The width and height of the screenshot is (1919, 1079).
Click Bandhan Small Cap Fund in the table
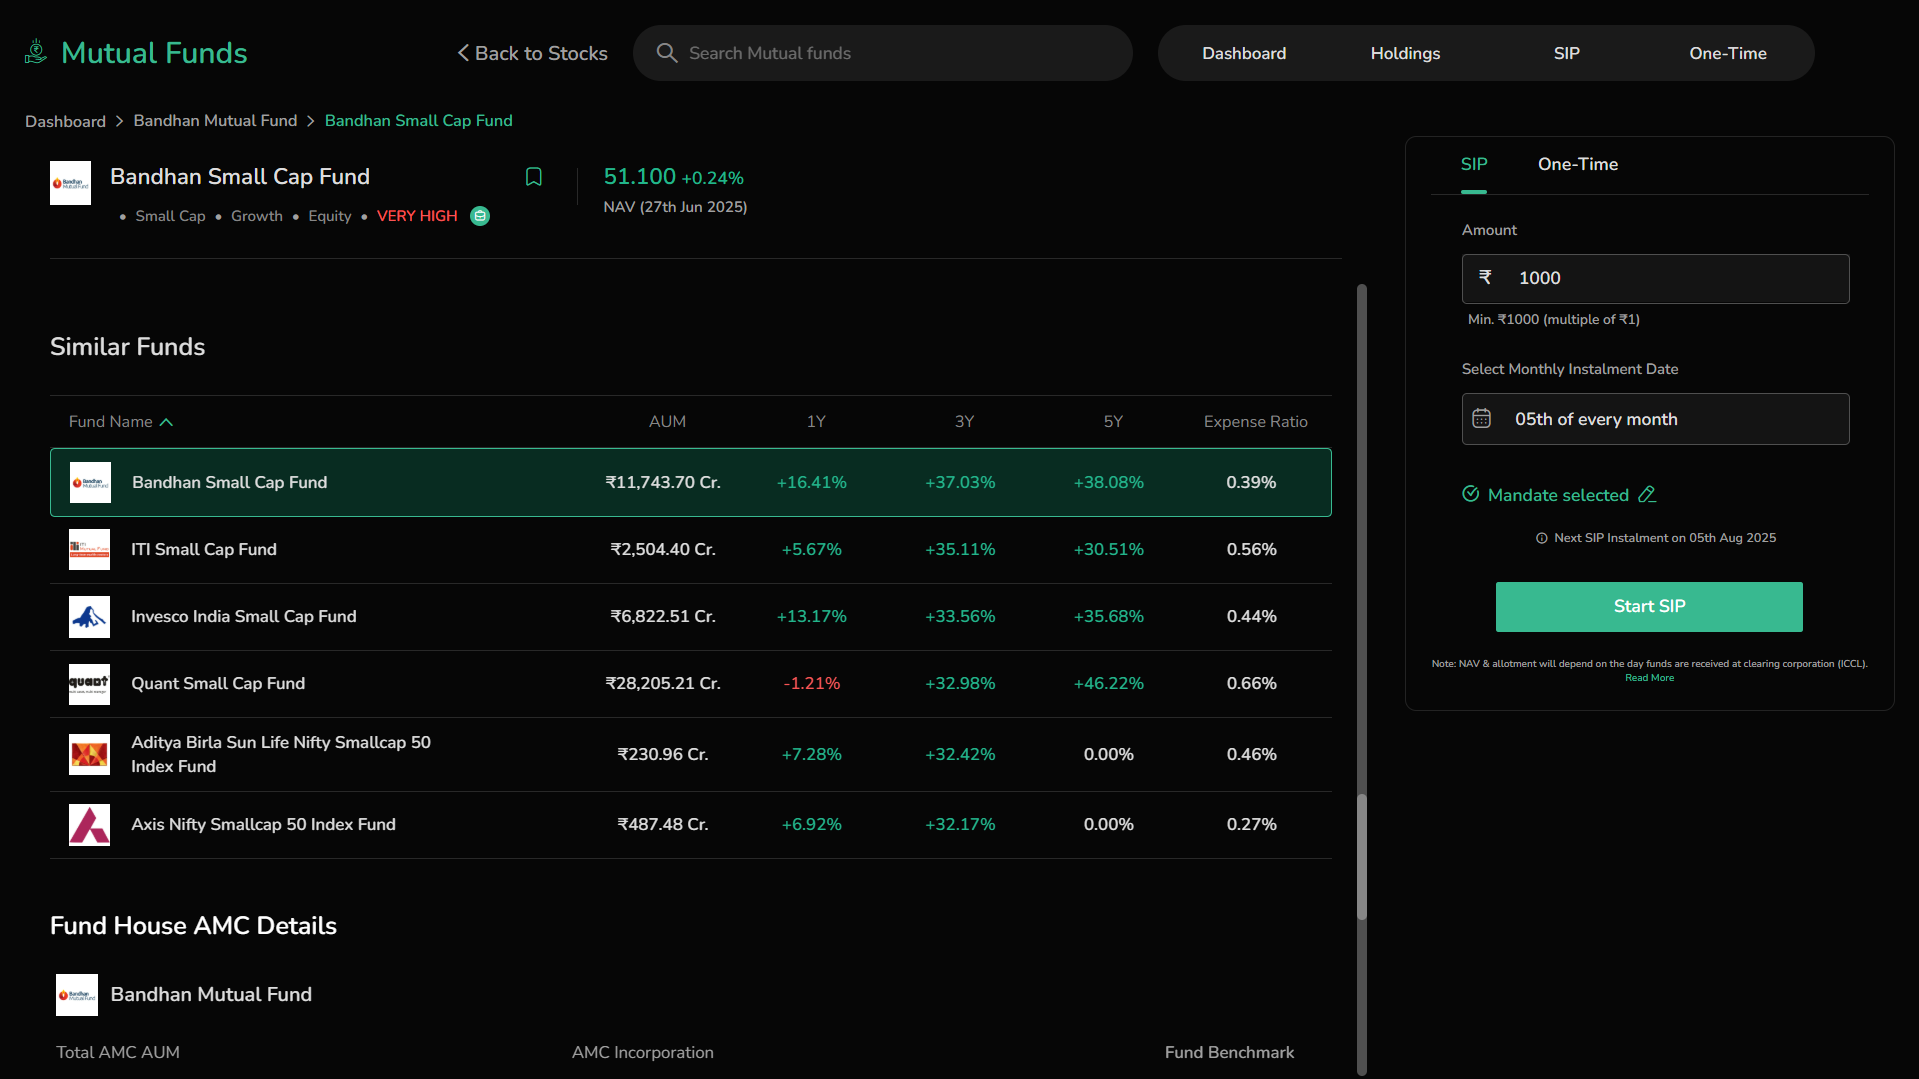[x=230, y=483]
